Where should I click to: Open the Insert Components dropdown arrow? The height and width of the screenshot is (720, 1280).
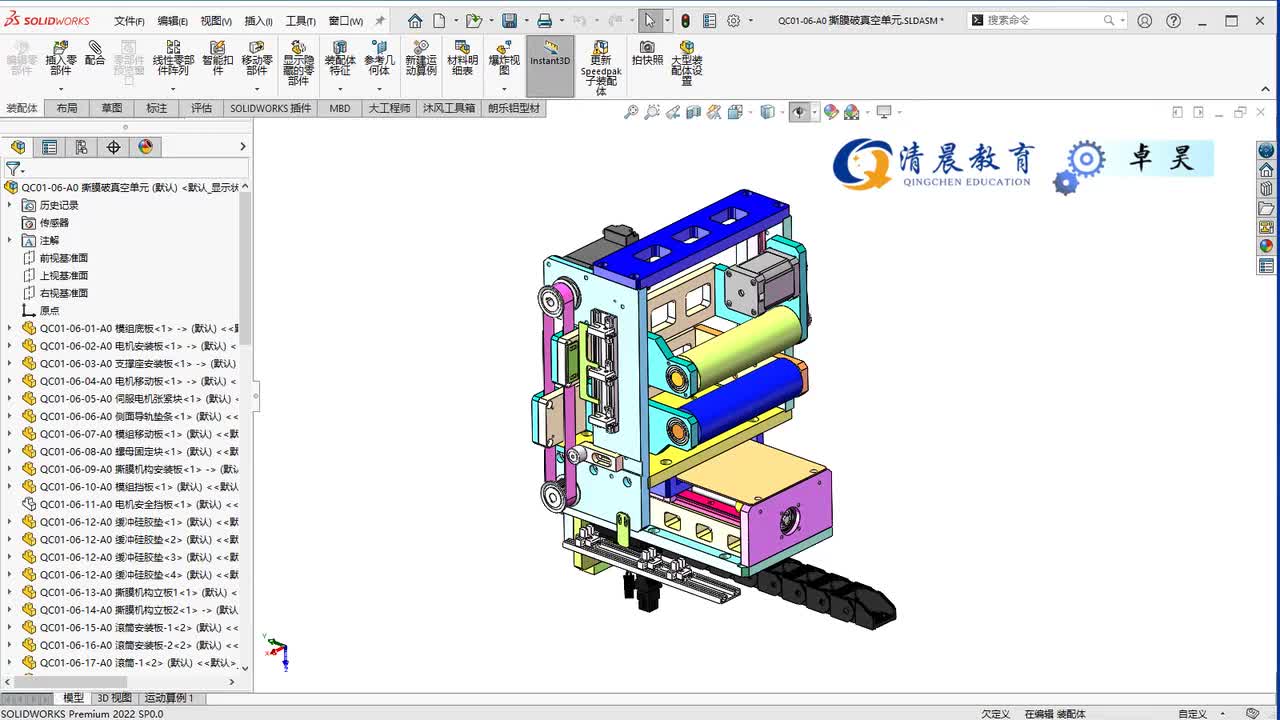[x=61, y=88]
